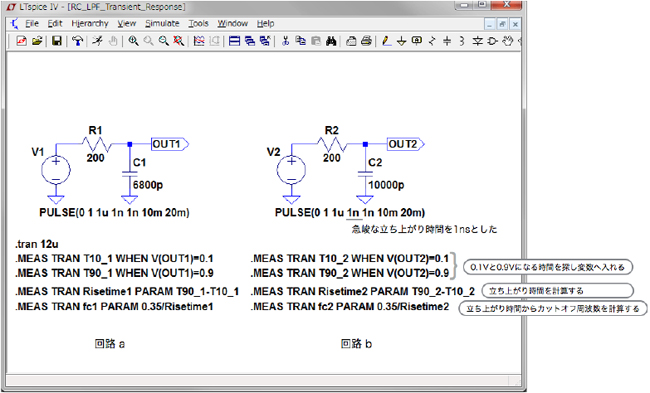
Task: Select the Label Net tool
Action: point(417,41)
